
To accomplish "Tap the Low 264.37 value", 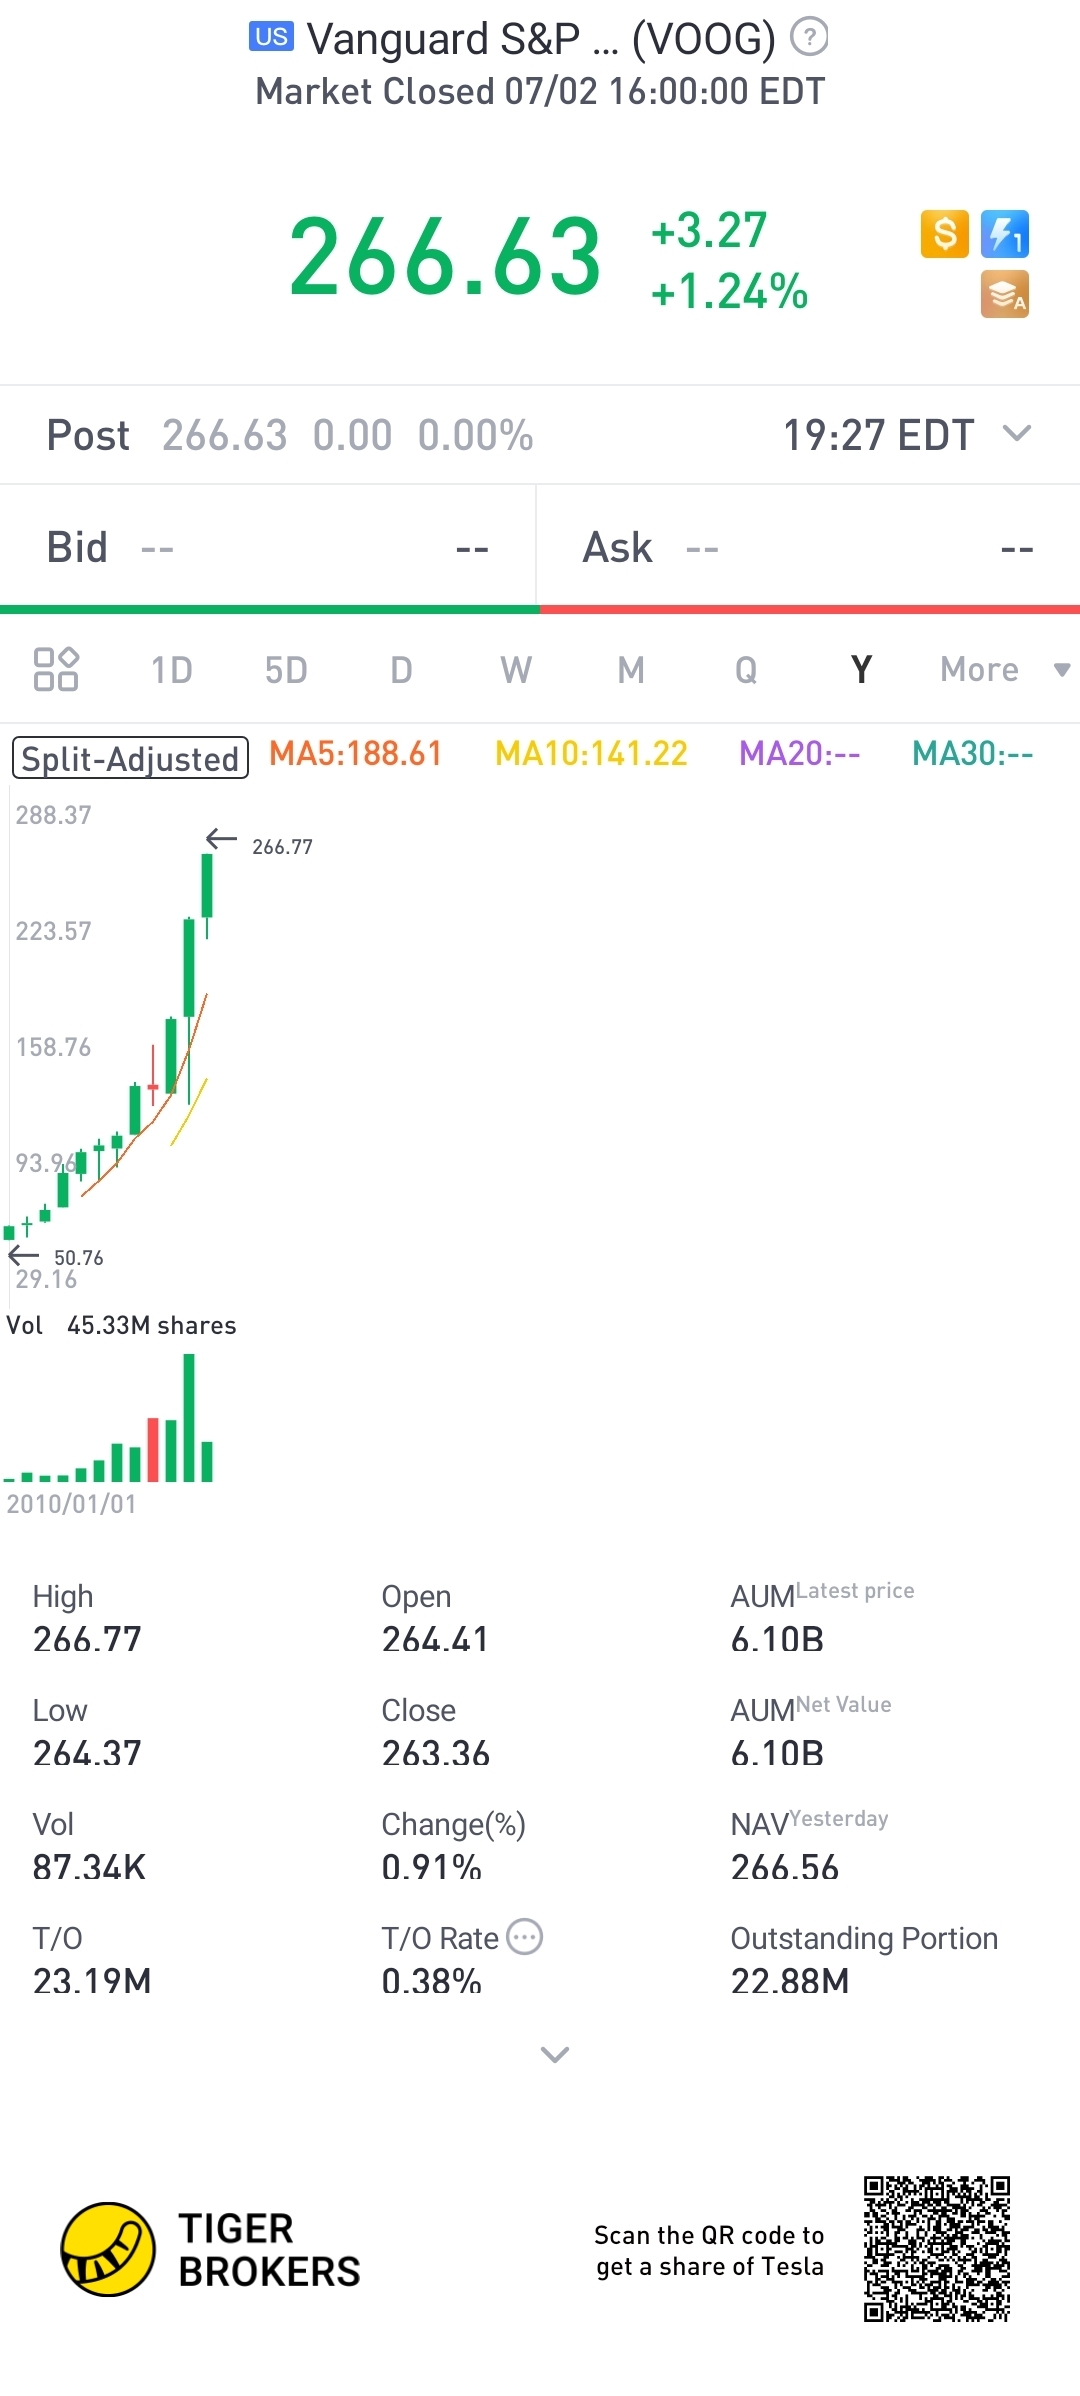I will coord(87,1753).
